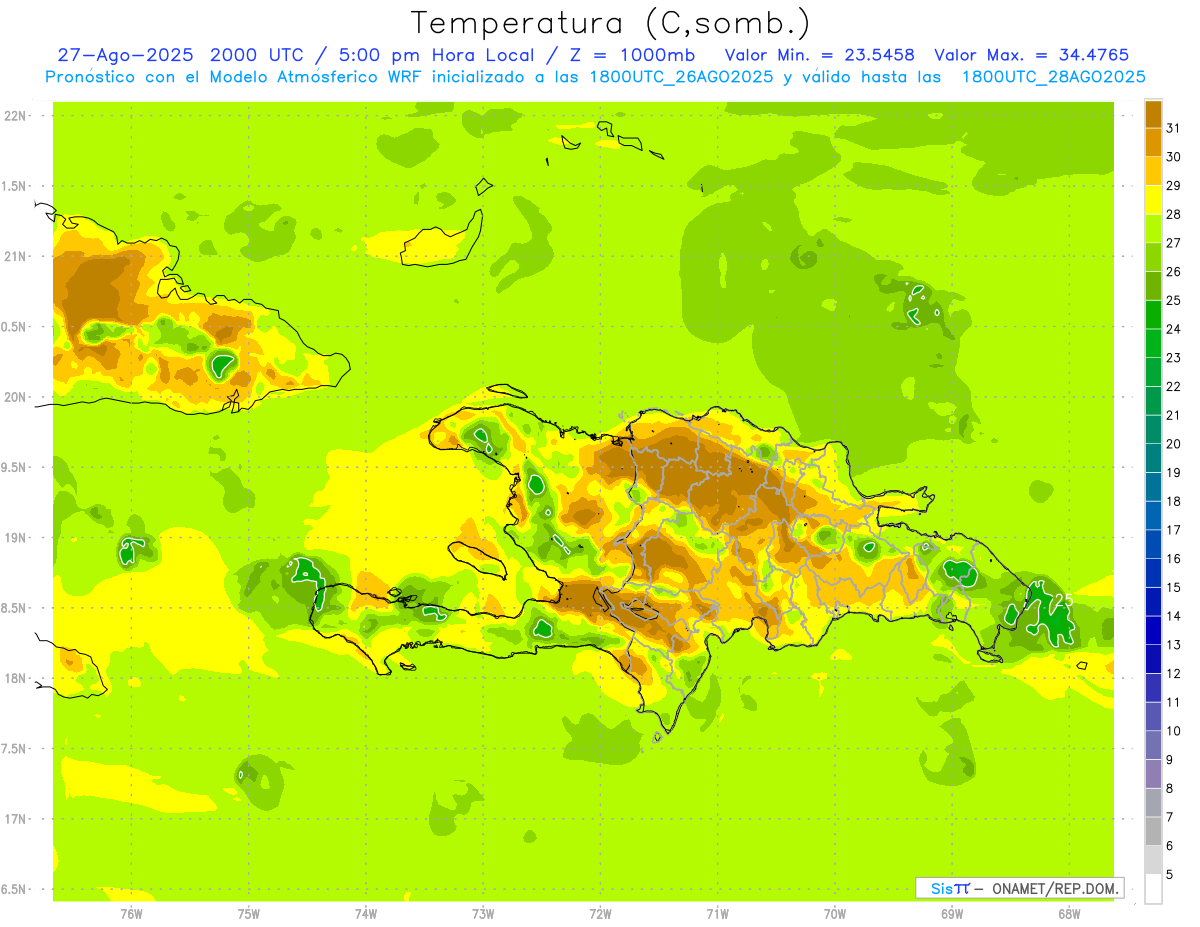Click the '25' contour label near 68W
1200x927 pixels.
tap(1065, 599)
